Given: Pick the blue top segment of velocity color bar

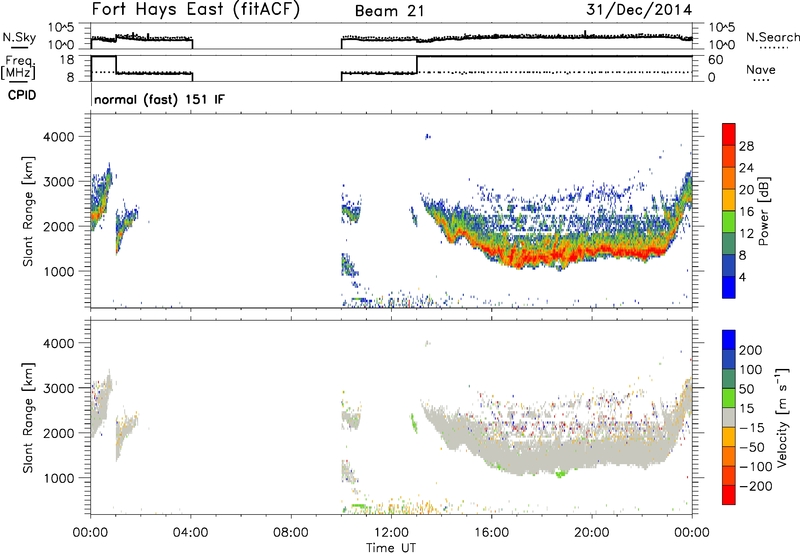Looking at the screenshot, I should tap(729, 340).
